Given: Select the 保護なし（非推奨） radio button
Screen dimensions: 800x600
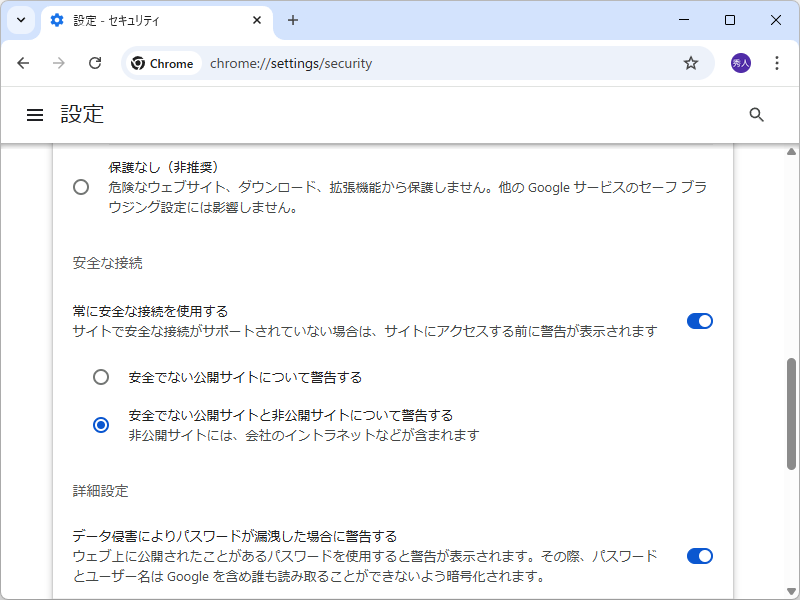Looking at the screenshot, I should [81, 186].
